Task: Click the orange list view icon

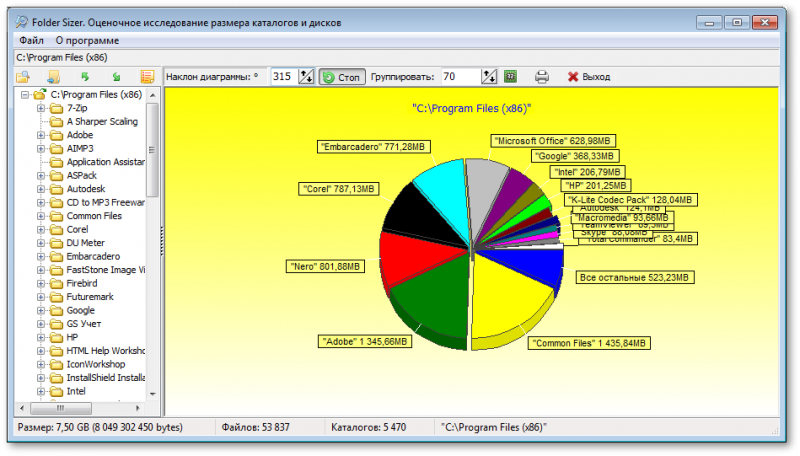Action: click(x=147, y=77)
